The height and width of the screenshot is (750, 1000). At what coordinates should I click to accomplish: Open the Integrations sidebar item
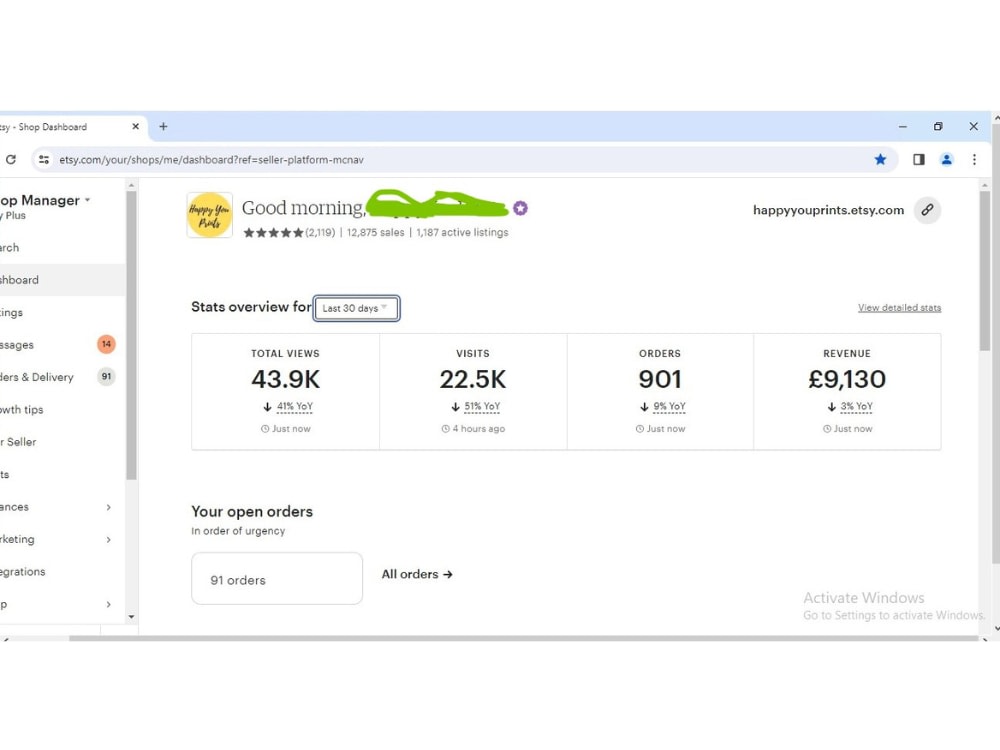[62, 571]
